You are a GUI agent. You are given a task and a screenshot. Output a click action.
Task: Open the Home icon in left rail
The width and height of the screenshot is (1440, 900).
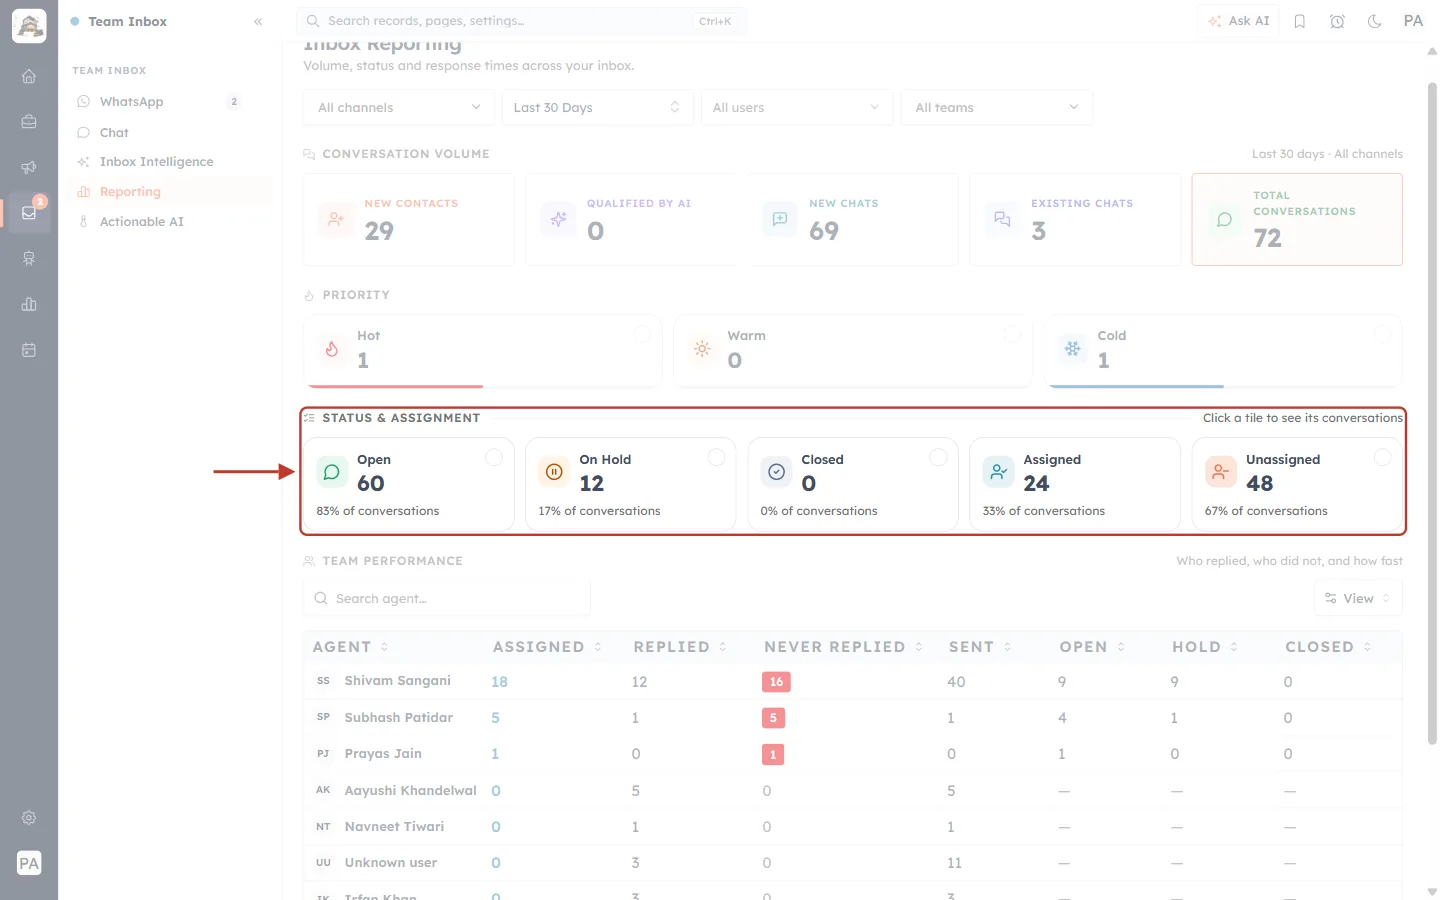[x=29, y=76]
